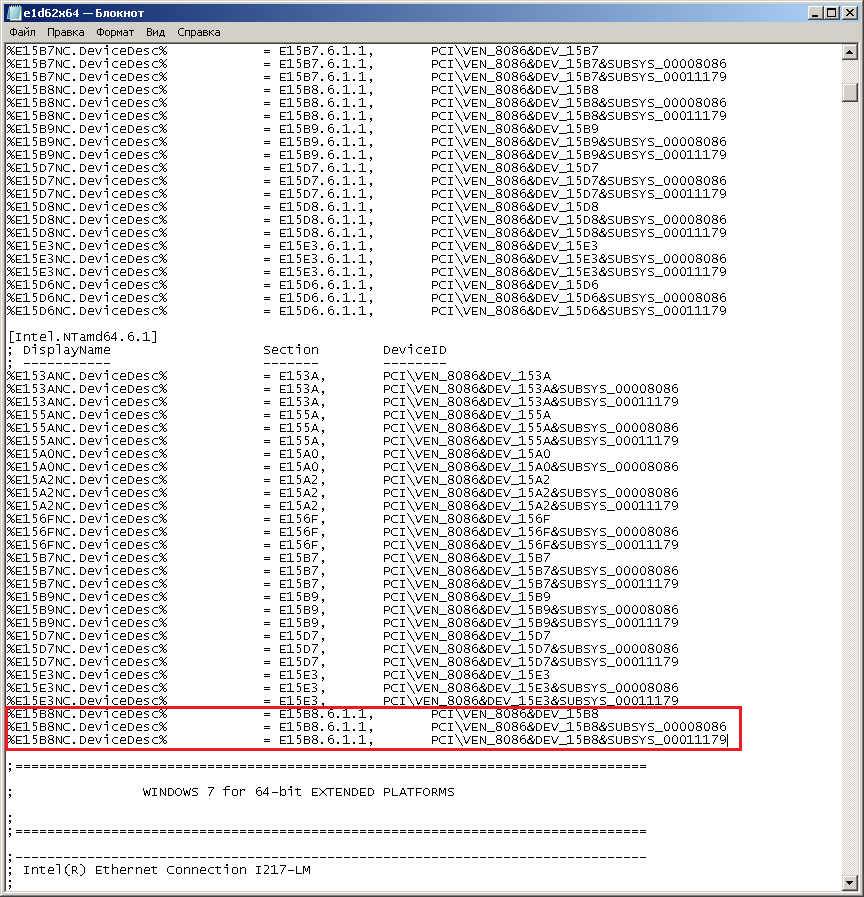Click the scrollbar up arrow
The height and width of the screenshot is (897, 864).
pos(850,52)
